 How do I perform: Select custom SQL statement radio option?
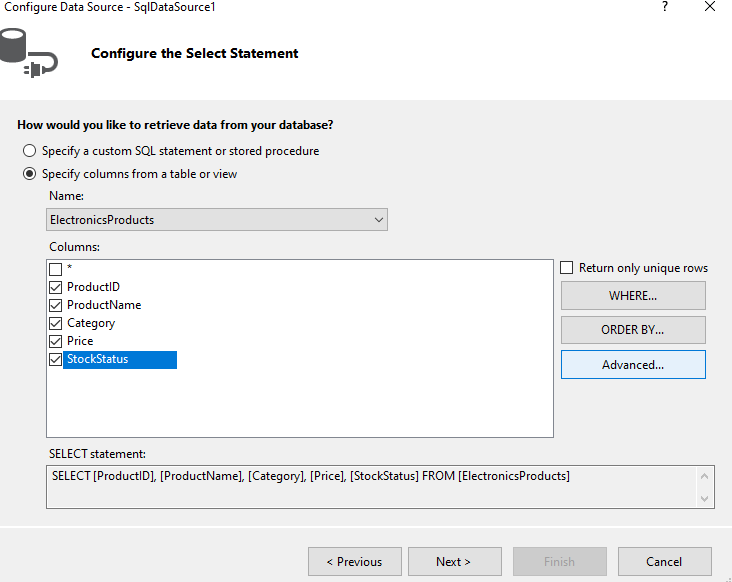[29, 151]
